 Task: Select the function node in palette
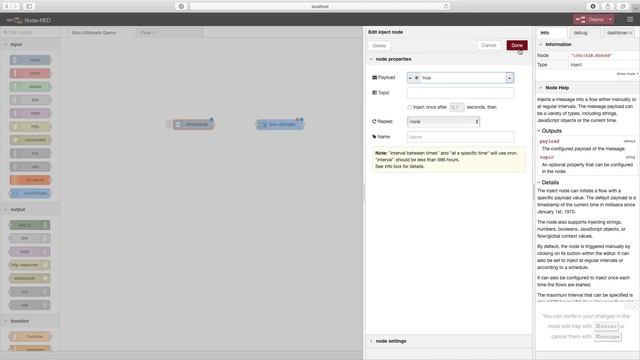(31, 336)
